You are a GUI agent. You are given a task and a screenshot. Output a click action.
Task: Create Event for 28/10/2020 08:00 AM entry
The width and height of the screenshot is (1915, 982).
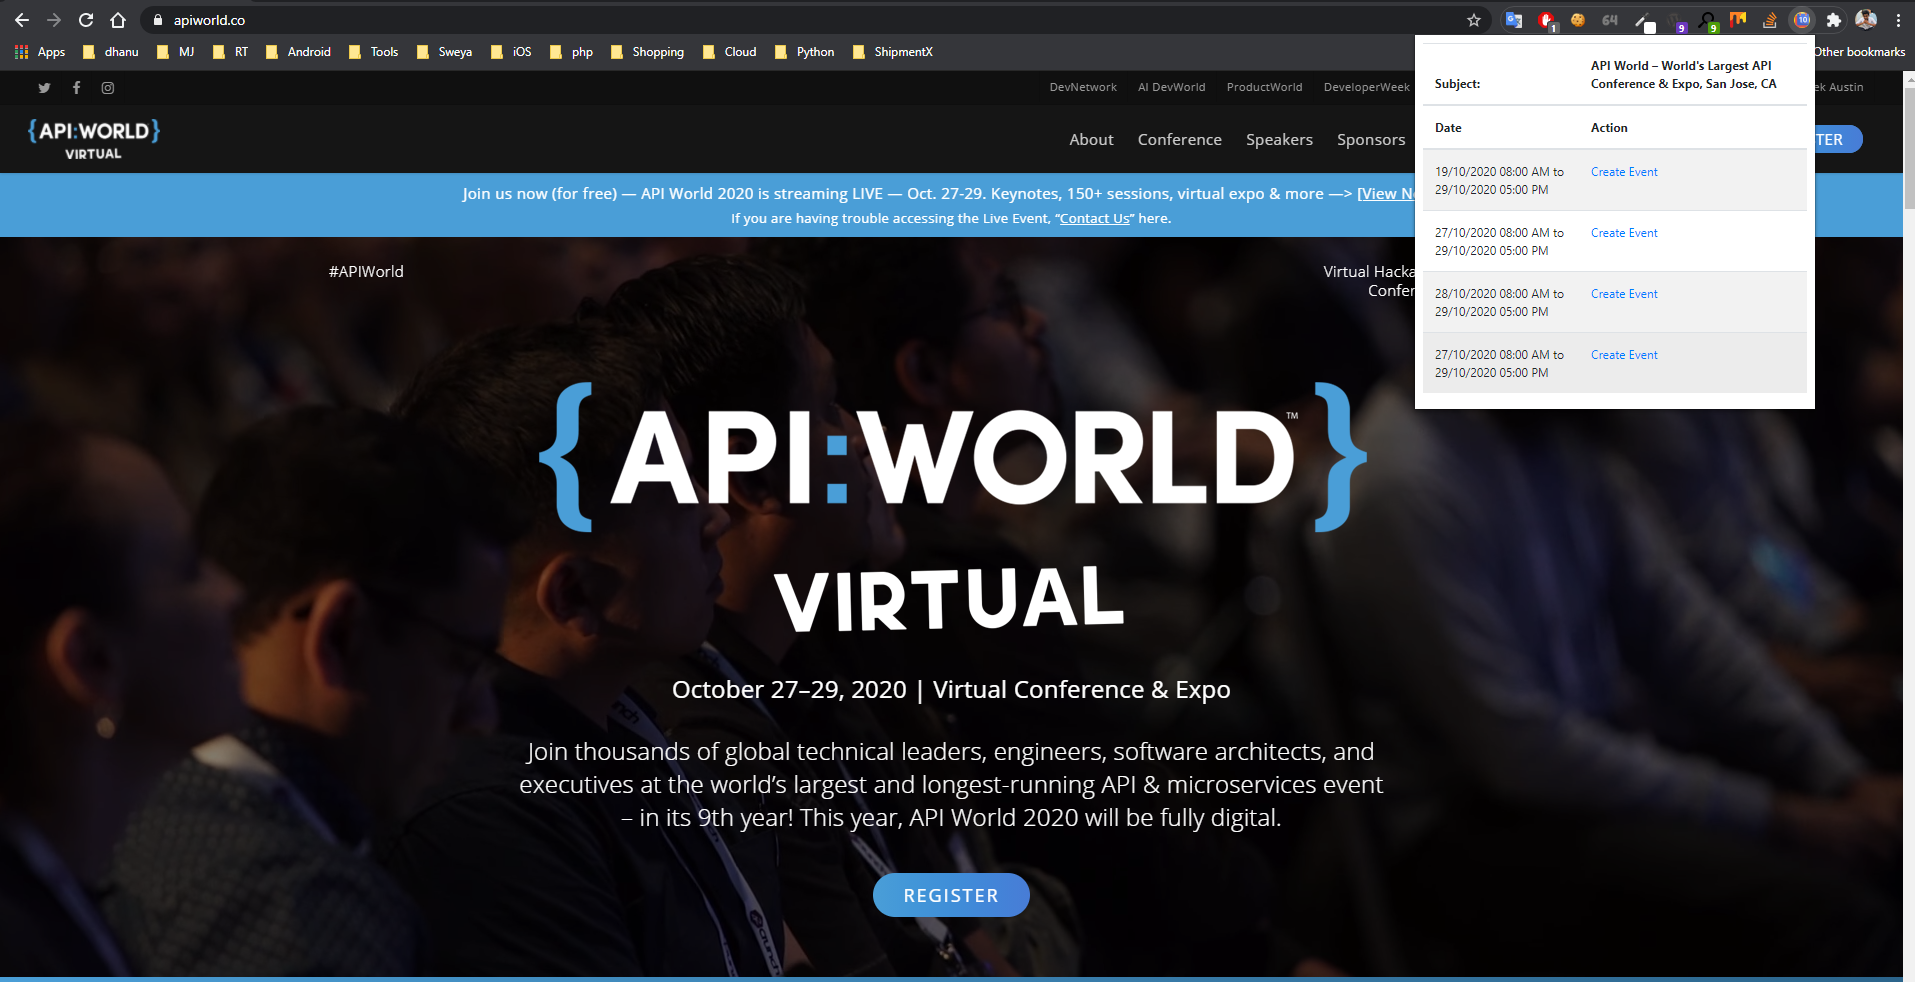[x=1624, y=294]
